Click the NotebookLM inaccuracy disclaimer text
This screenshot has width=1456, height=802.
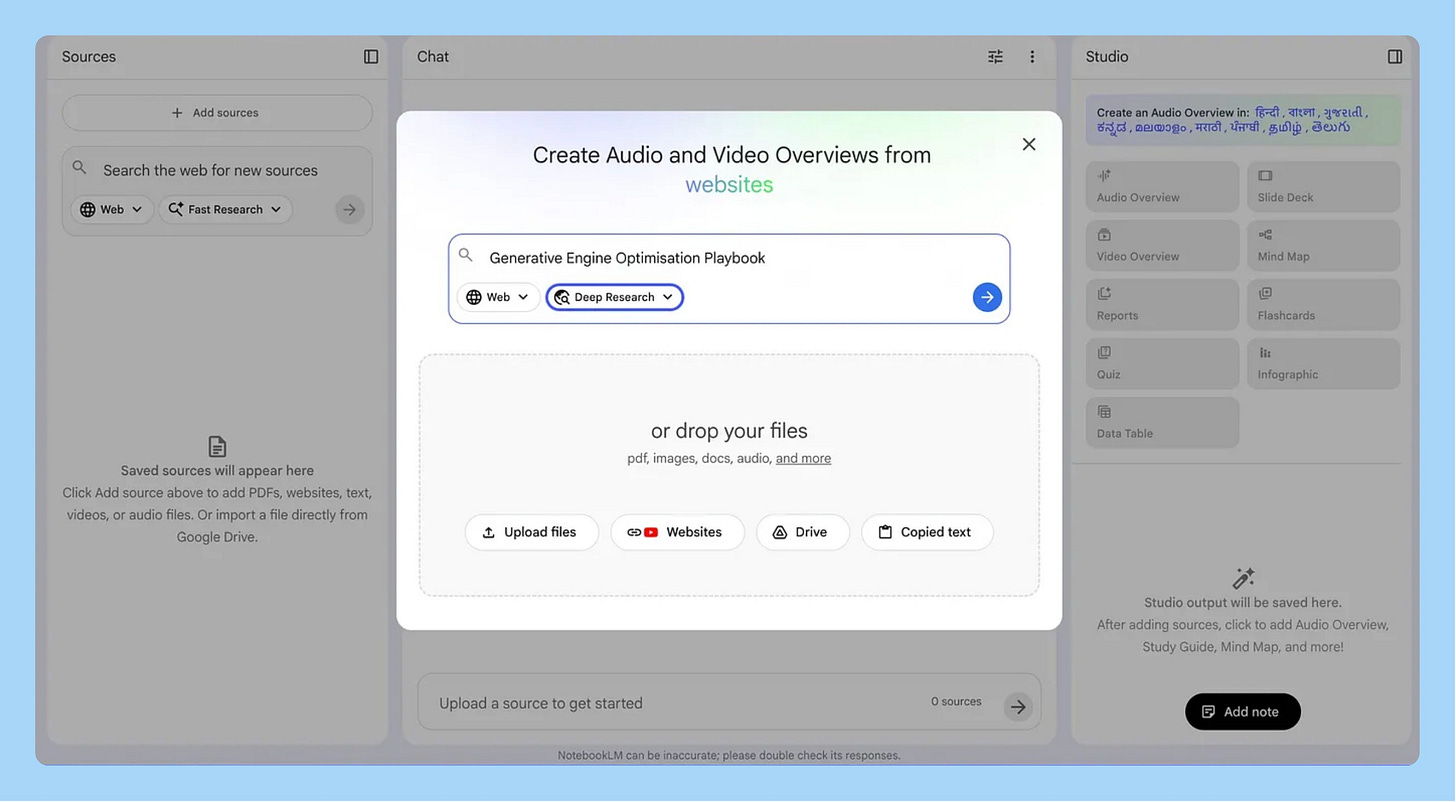coord(729,755)
